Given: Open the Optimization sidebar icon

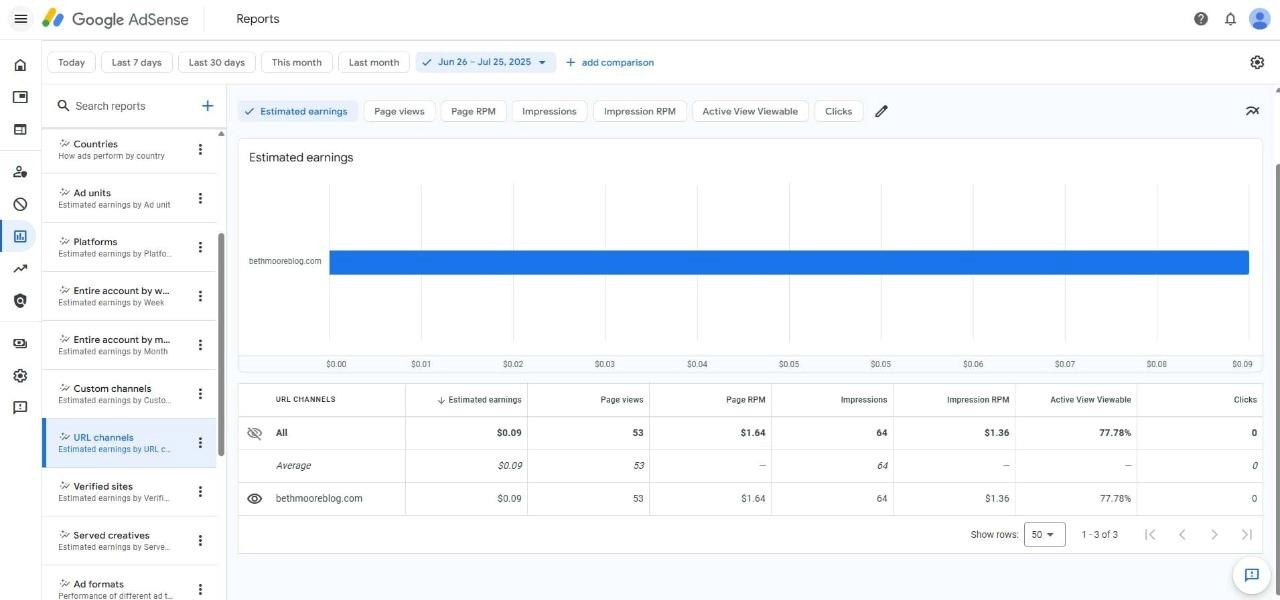Looking at the screenshot, I should [20, 268].
